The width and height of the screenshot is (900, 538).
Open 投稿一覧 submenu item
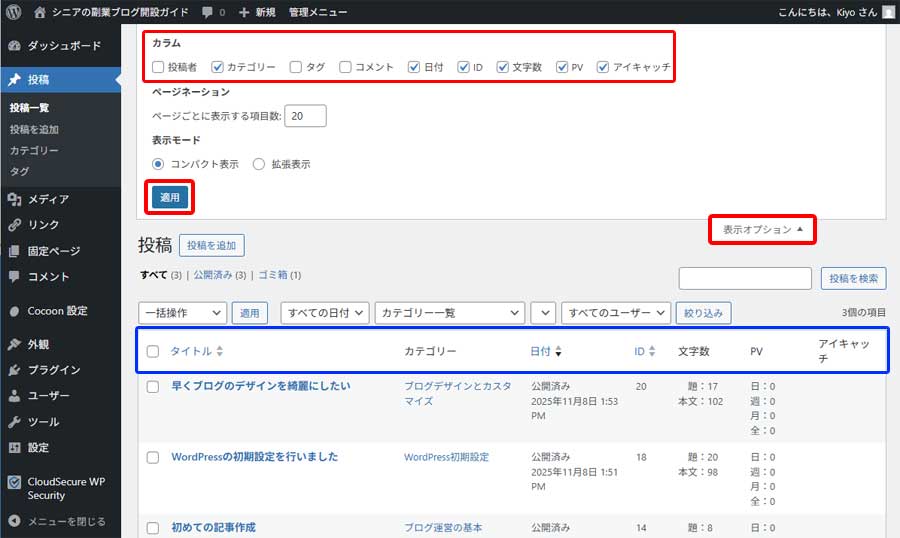tap(29, 108)
